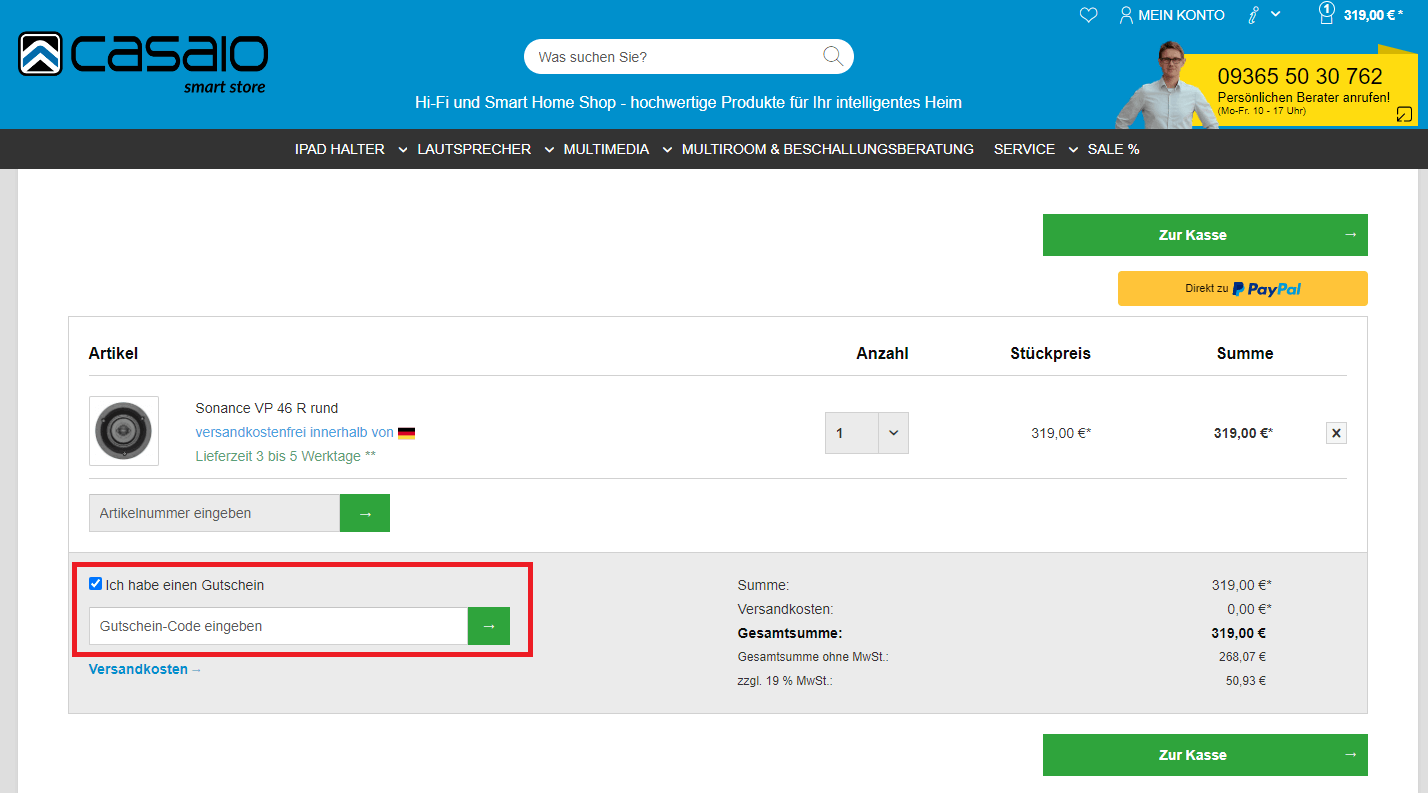
Task: Click the 50,93 € VAT value
Action: tap(1246, 681)
